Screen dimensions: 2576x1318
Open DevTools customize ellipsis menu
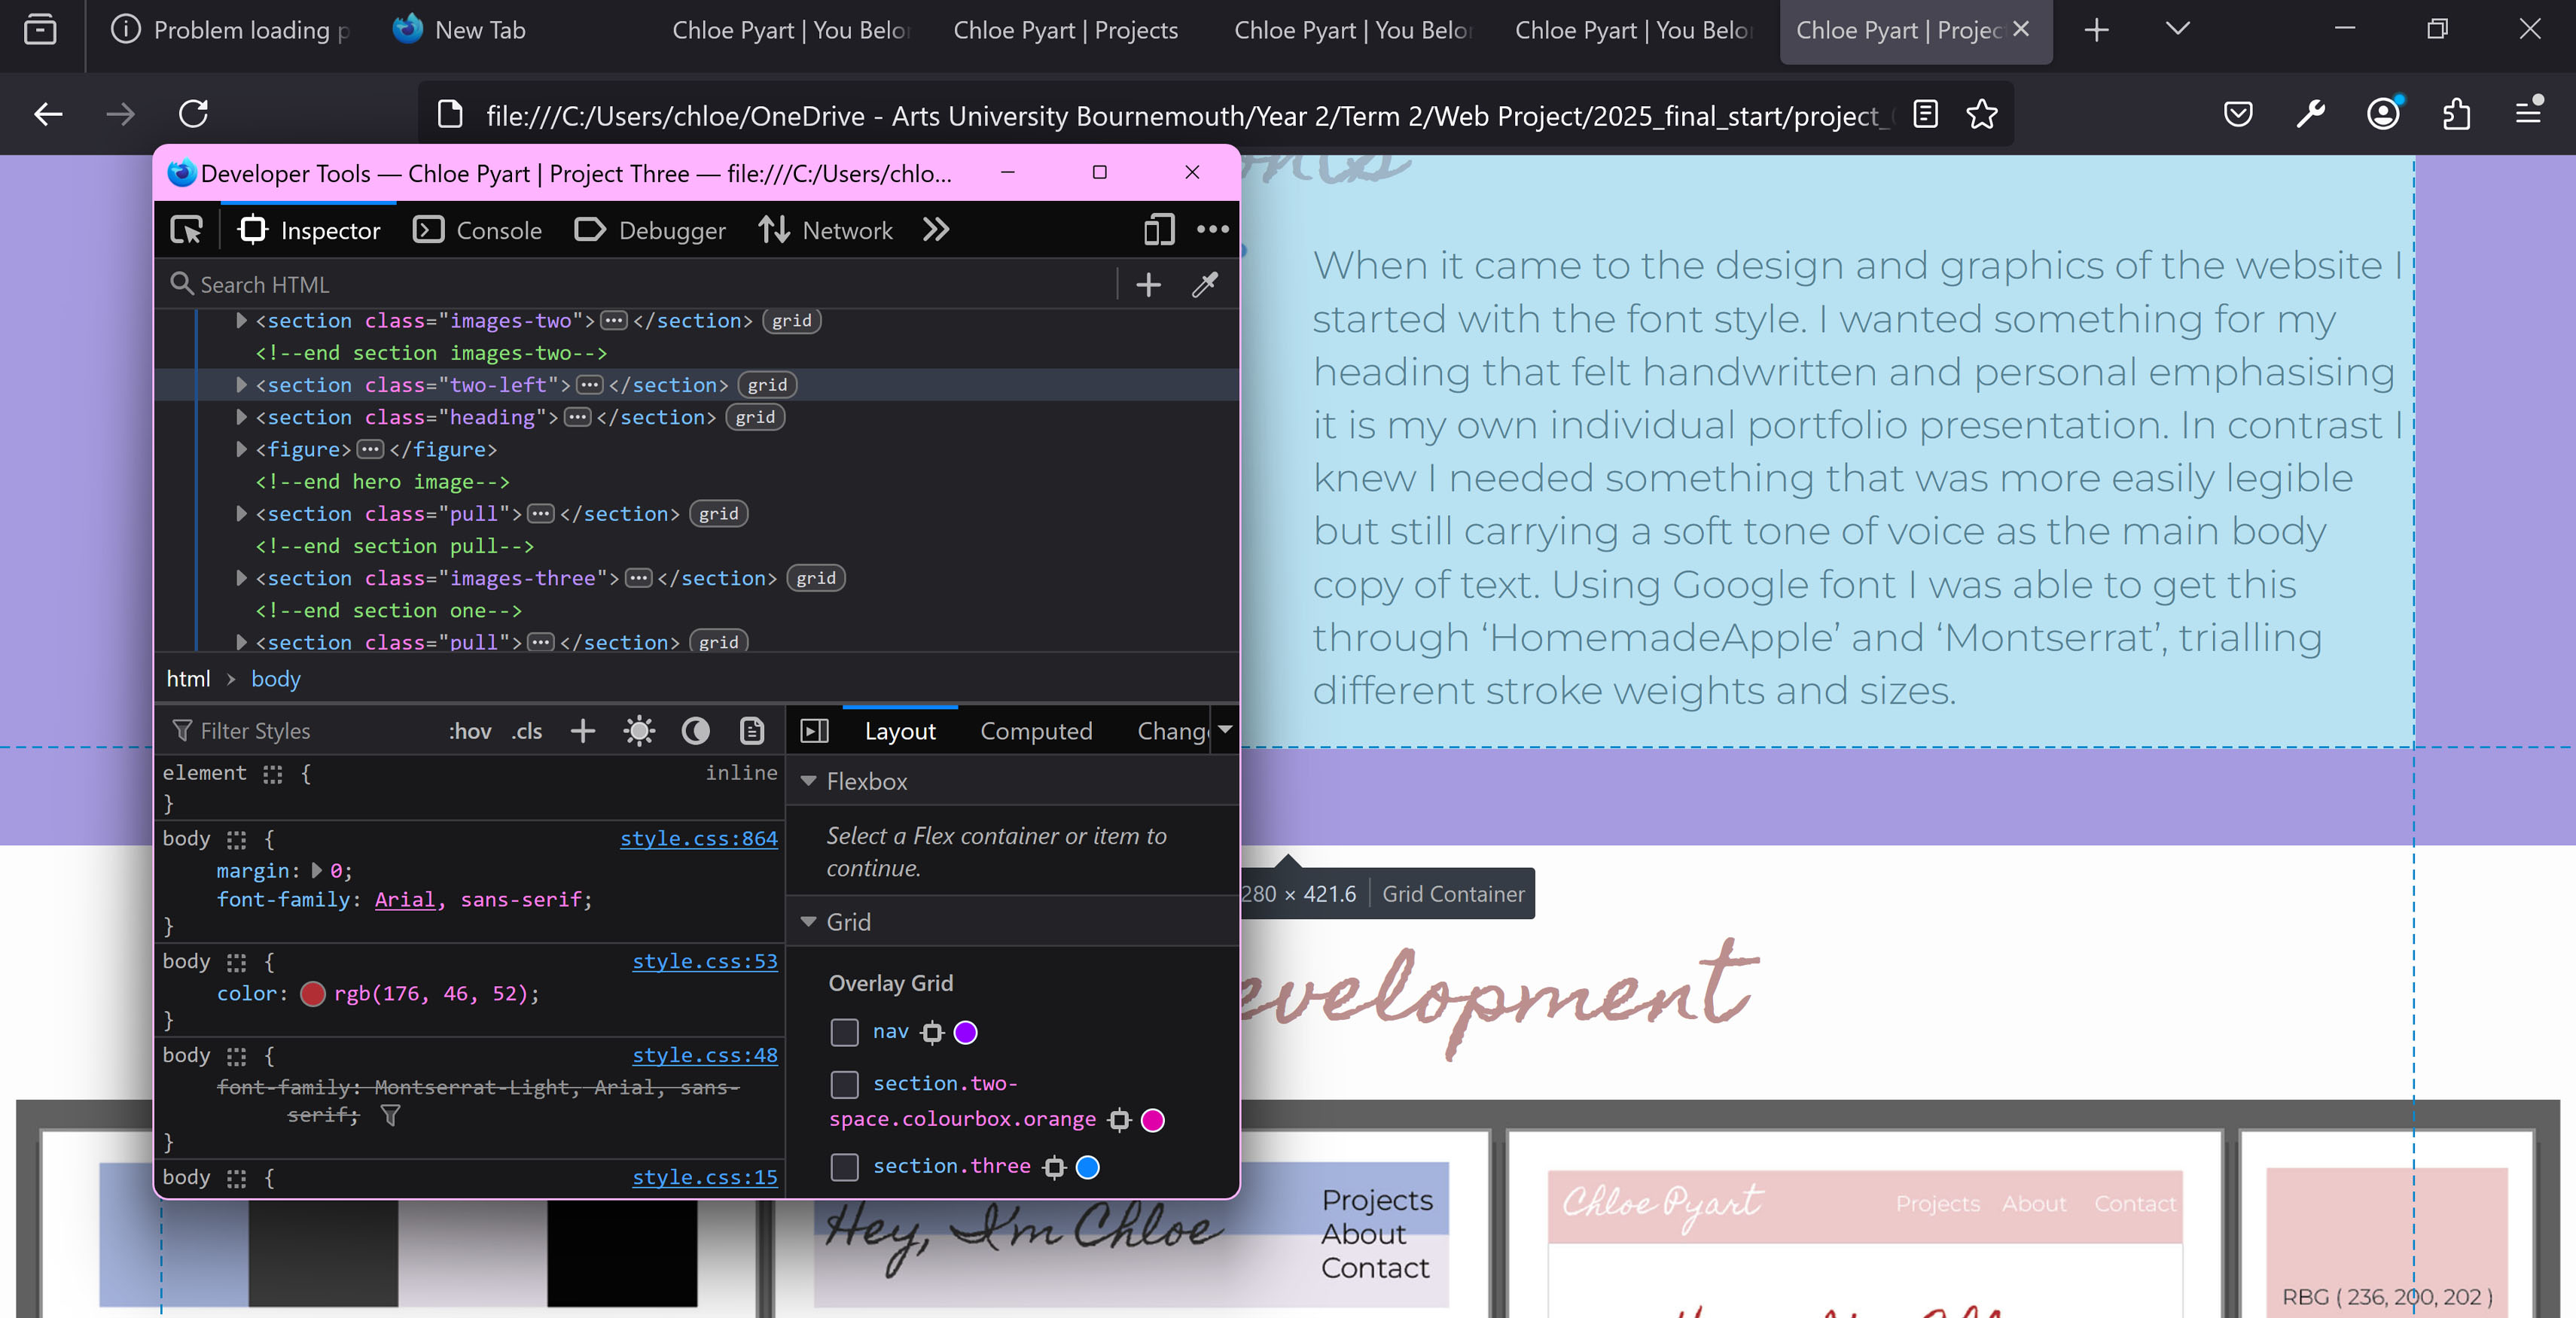(1213, 230)
